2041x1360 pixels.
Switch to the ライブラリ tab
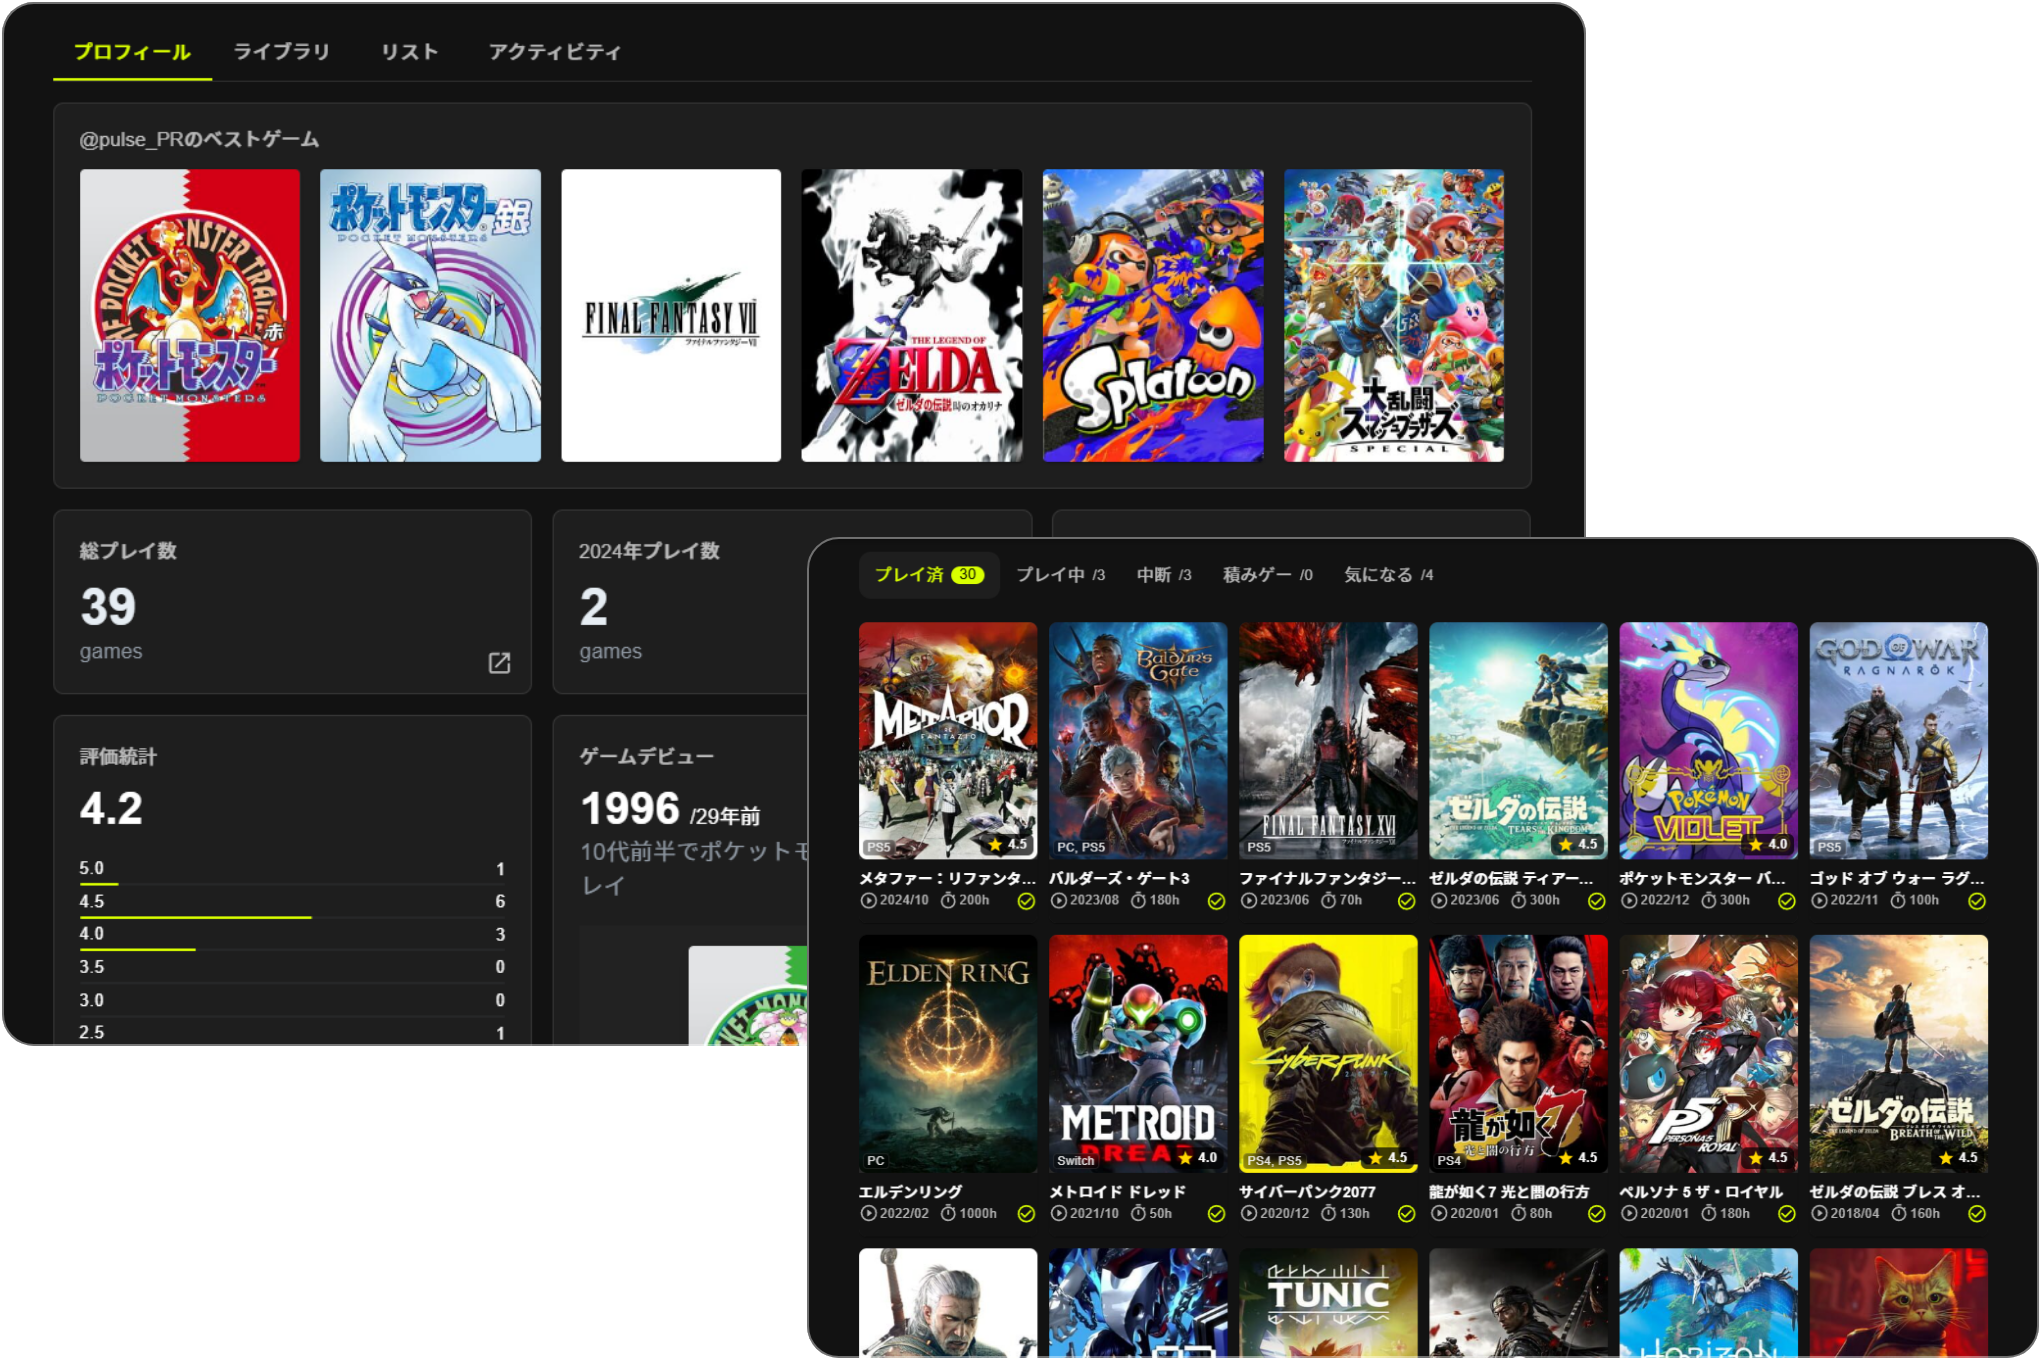pos(282,52)
